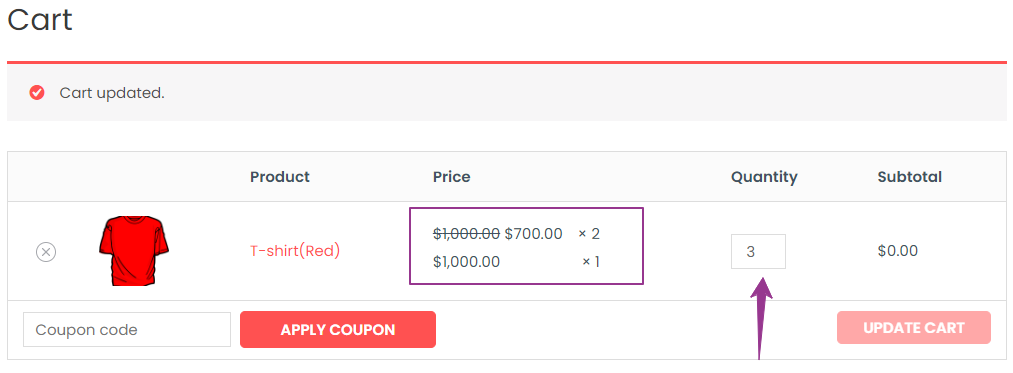1013x373 pixels.
Task: Click the Product column header
Action: click(x=280, y=176)
